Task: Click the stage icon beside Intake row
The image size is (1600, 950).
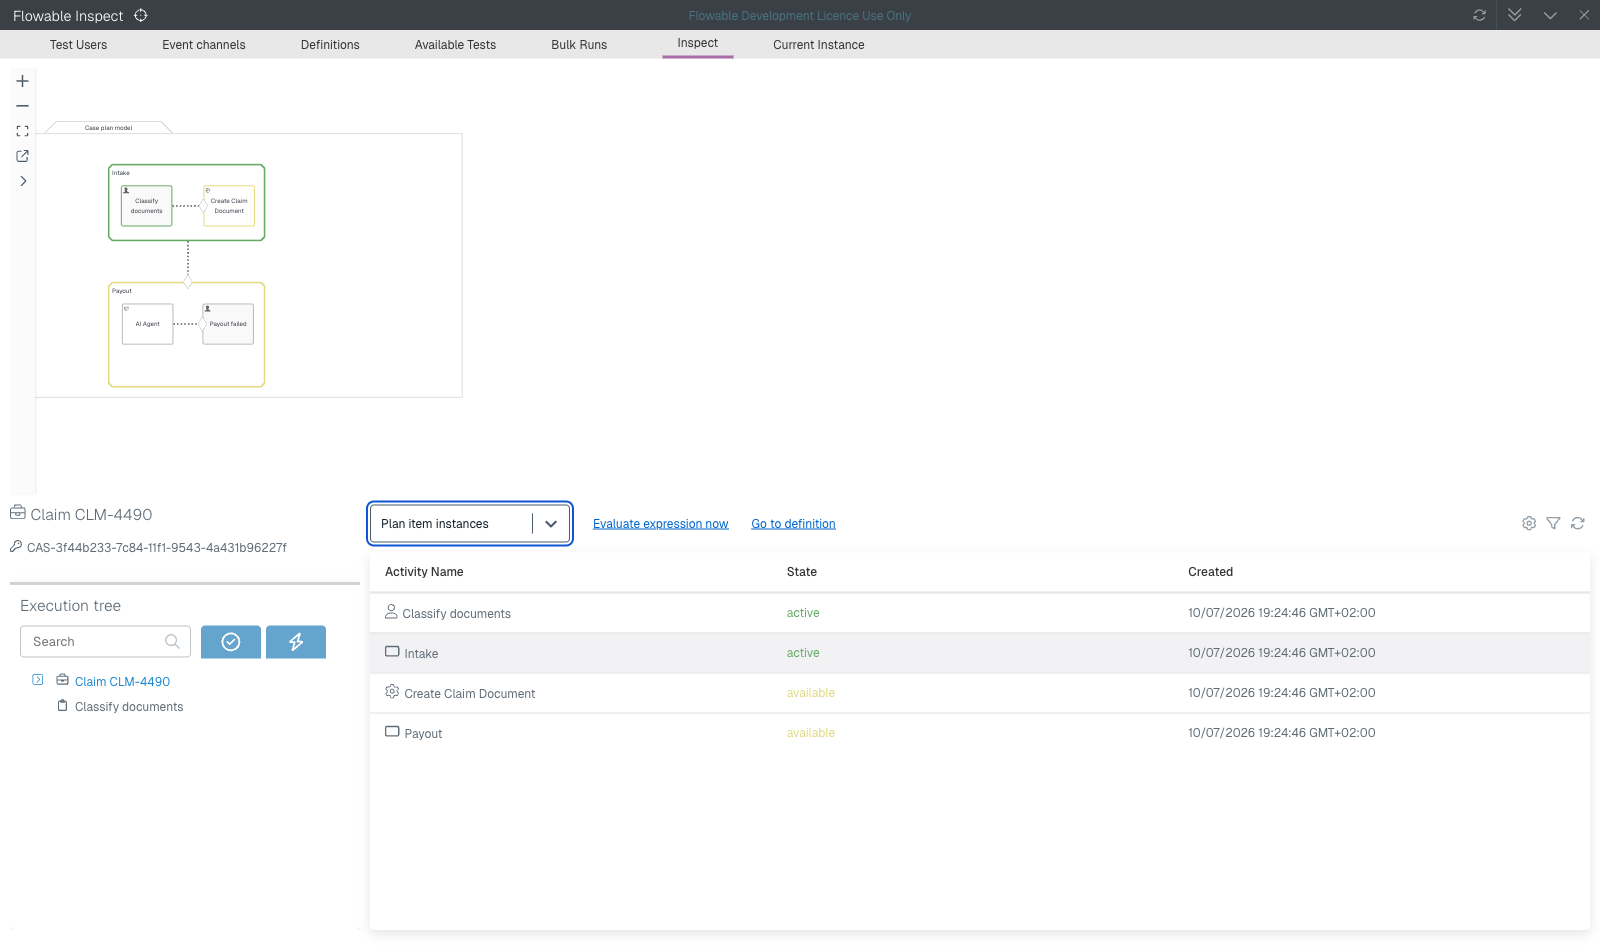Action: coord(392,651)
